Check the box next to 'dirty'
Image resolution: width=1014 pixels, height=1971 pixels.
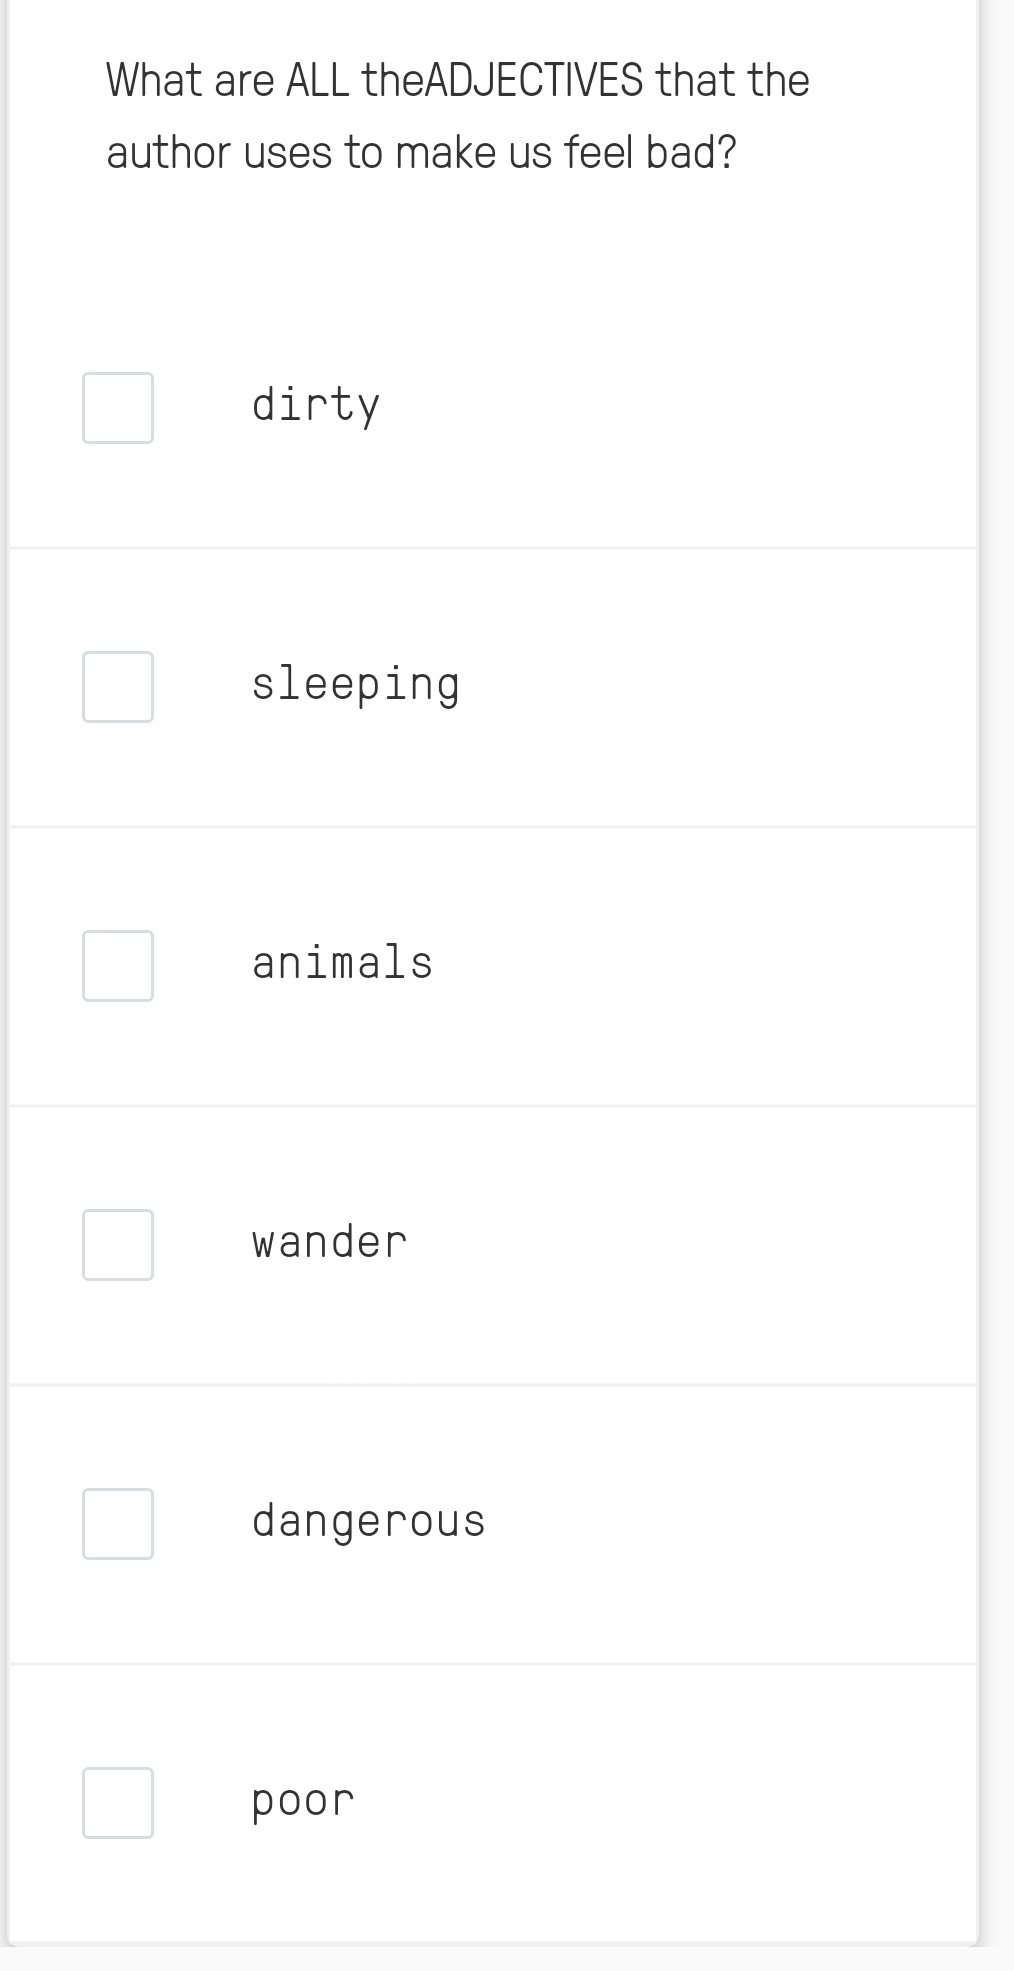coord(118,408)
